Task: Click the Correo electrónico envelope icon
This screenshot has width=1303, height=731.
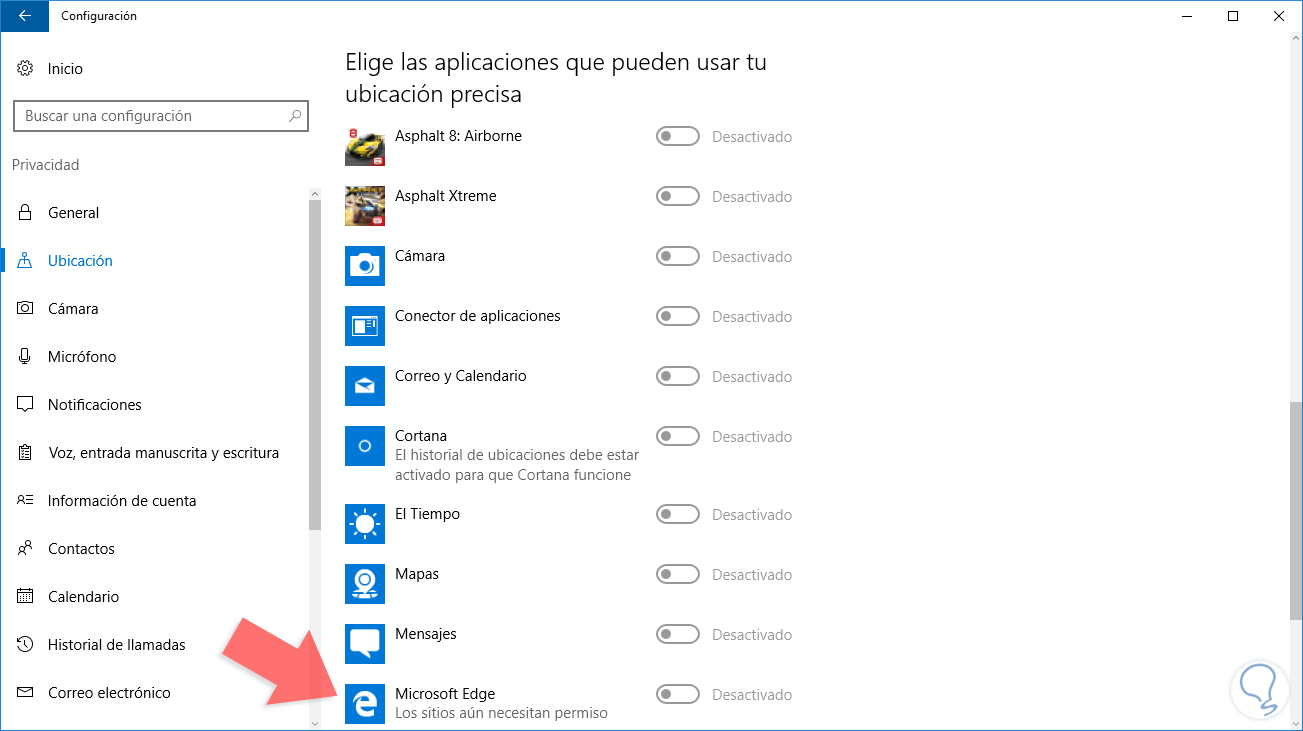Action: click(25, 693)
